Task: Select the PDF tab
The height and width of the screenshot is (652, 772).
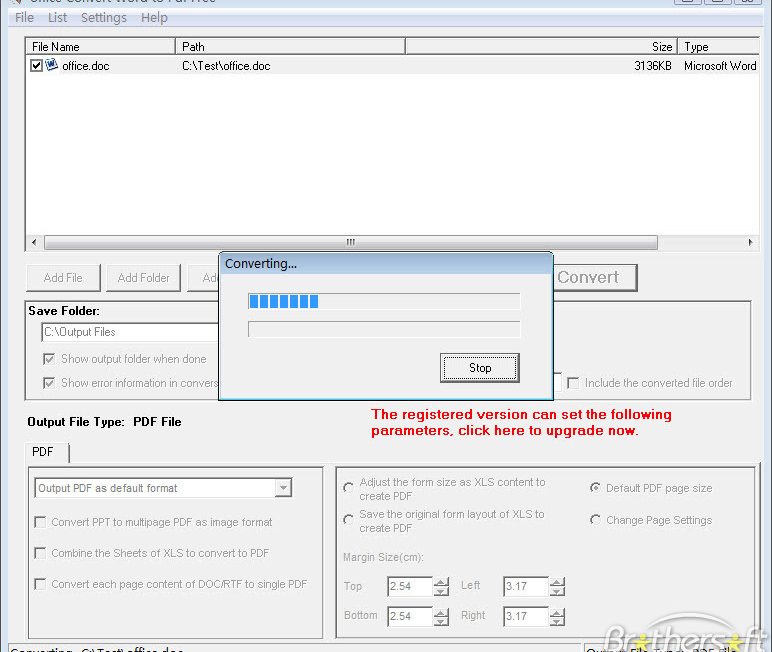Action: pos(43,452)
